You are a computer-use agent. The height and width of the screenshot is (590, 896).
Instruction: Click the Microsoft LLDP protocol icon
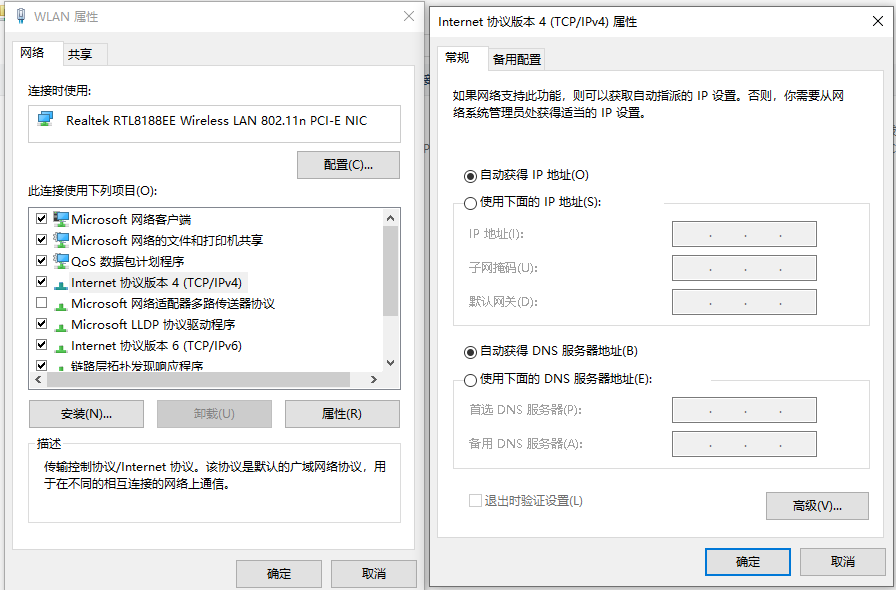coord(61,326)
